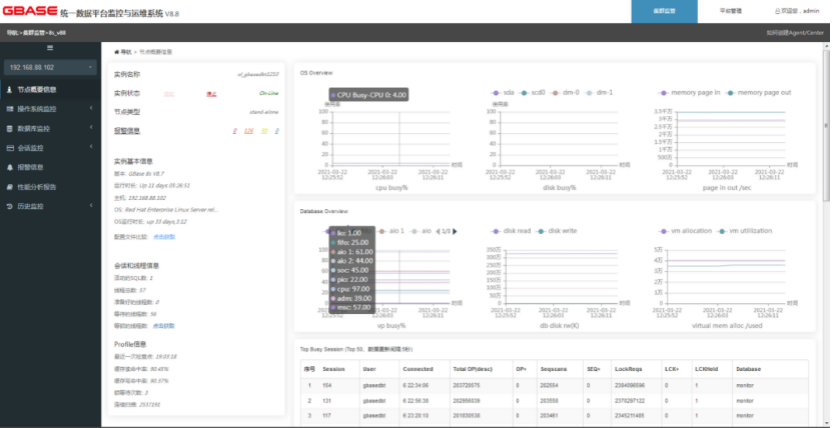Go to next vp busy legend page arrow
Viewport: 832px width, 428px height.
click(x=455, y=231)
